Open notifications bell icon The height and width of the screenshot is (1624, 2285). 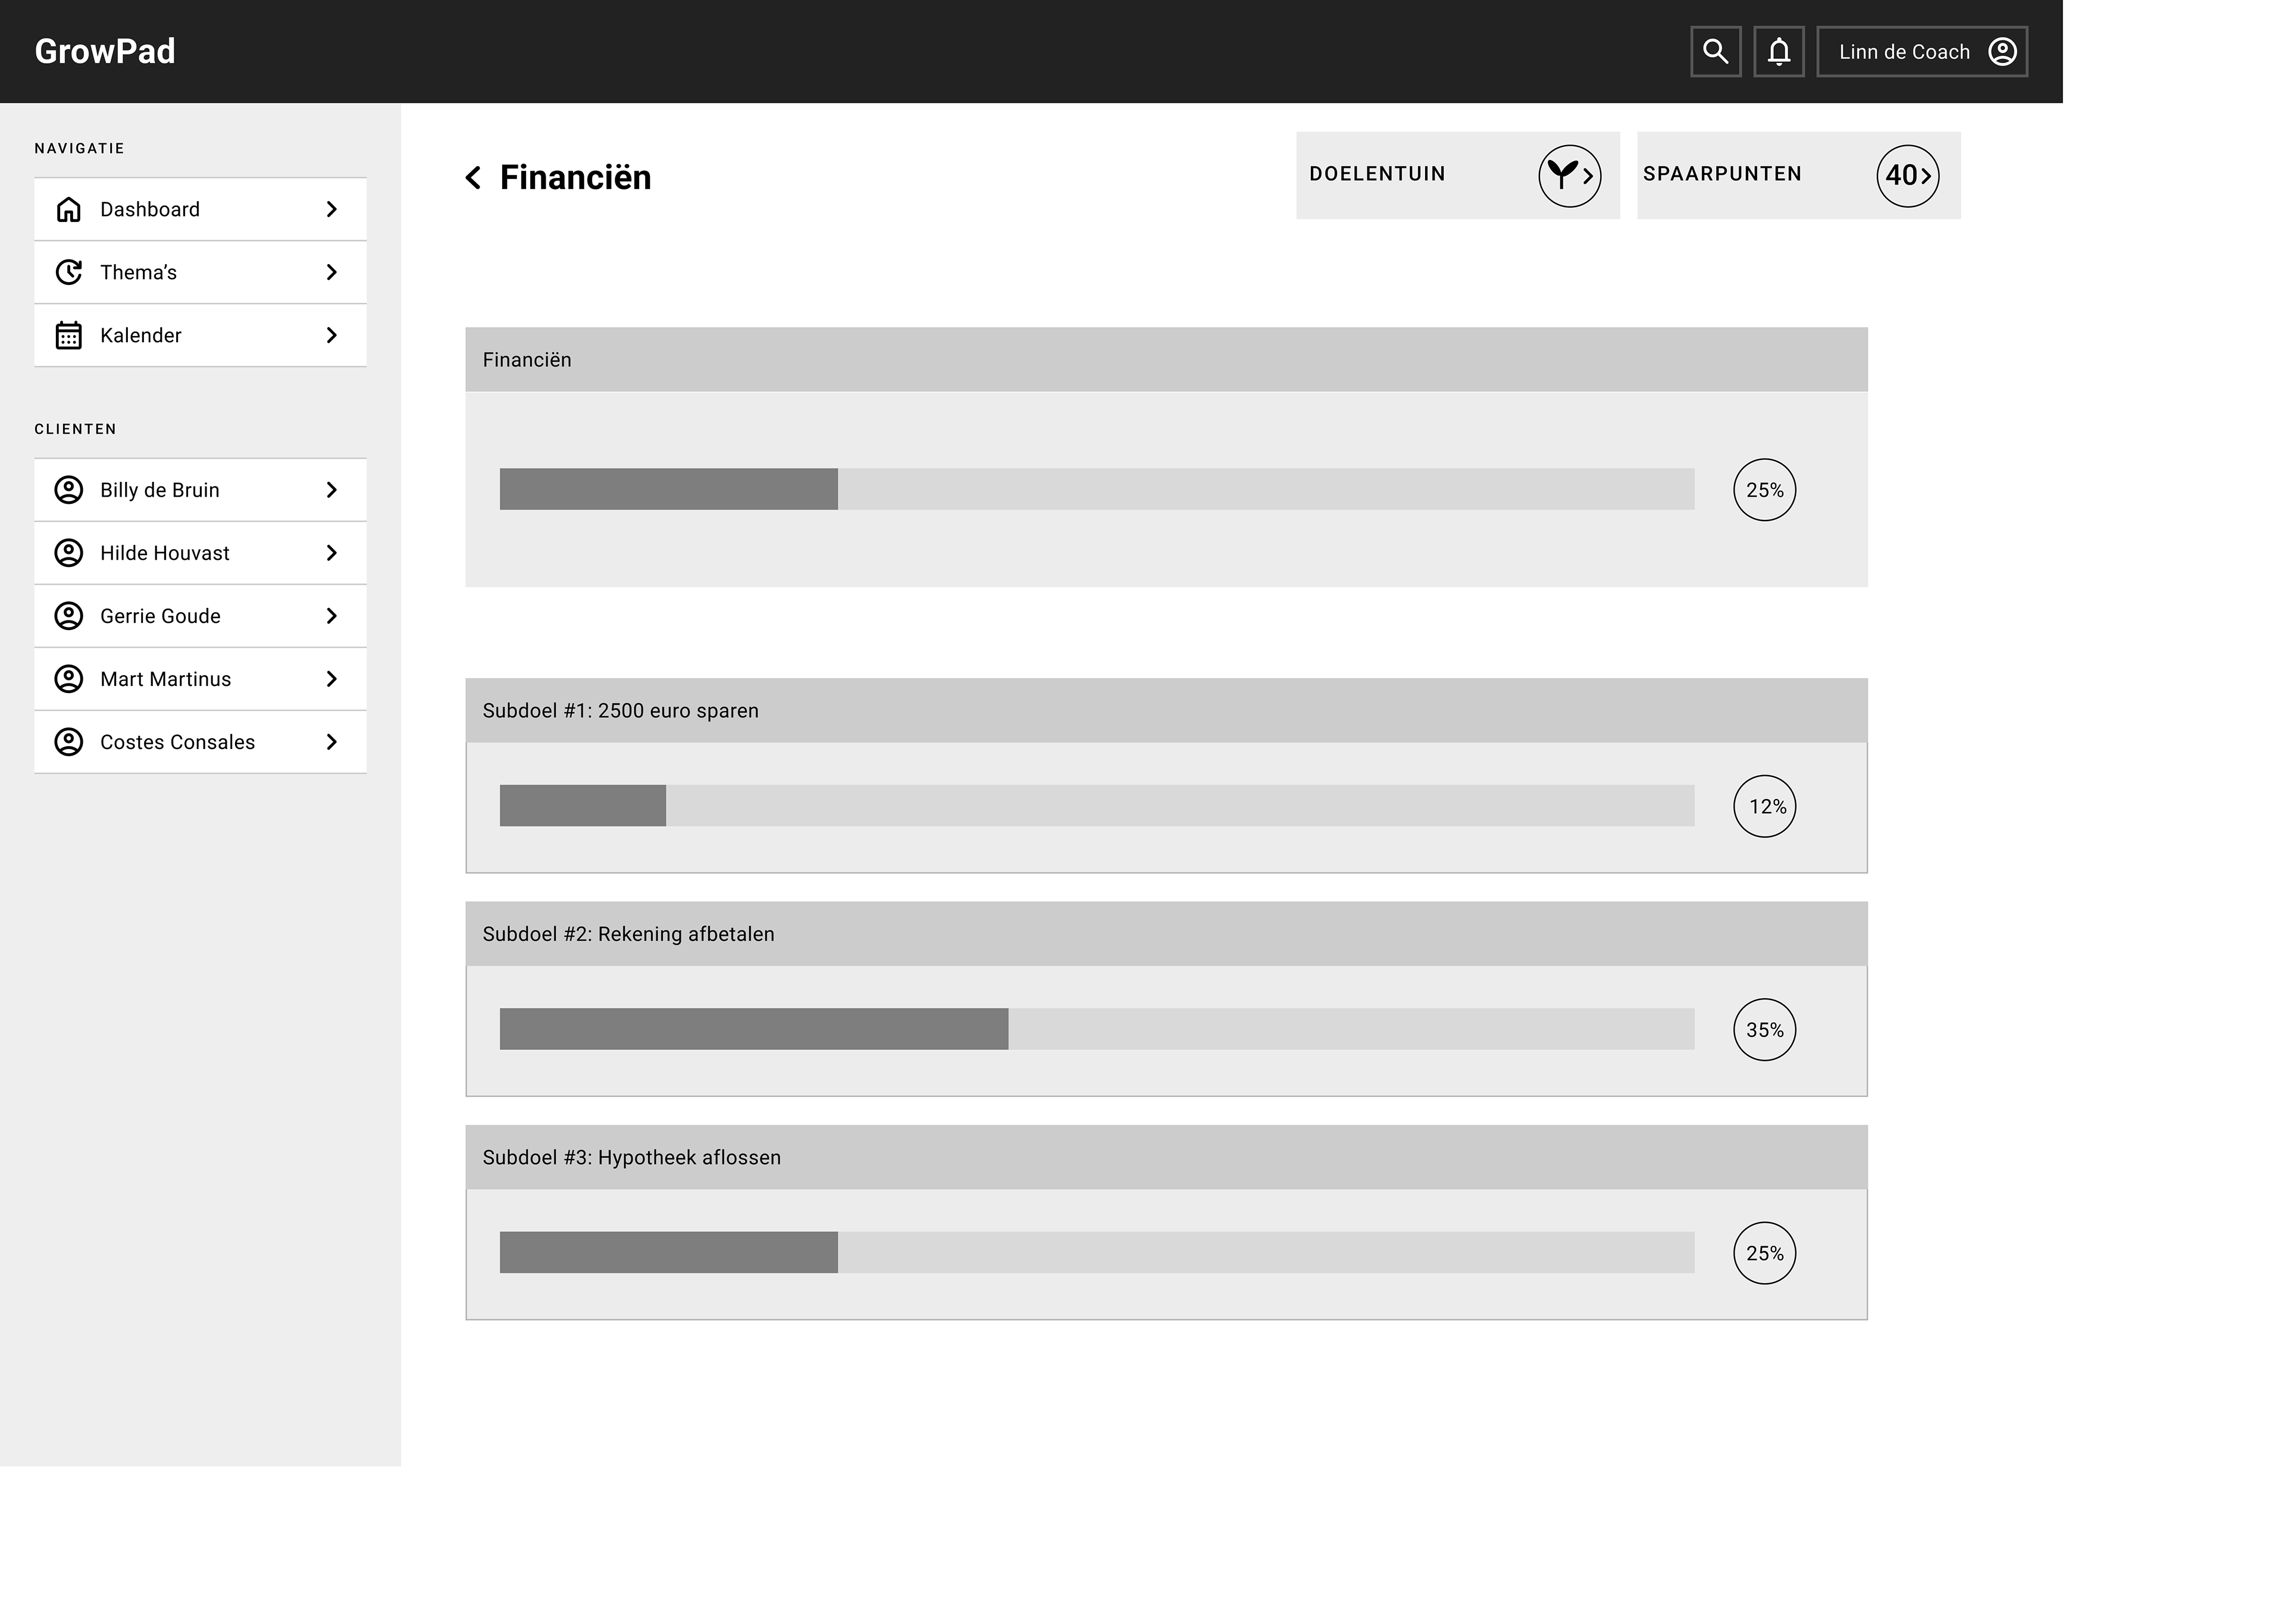(x=1778, y=51)
